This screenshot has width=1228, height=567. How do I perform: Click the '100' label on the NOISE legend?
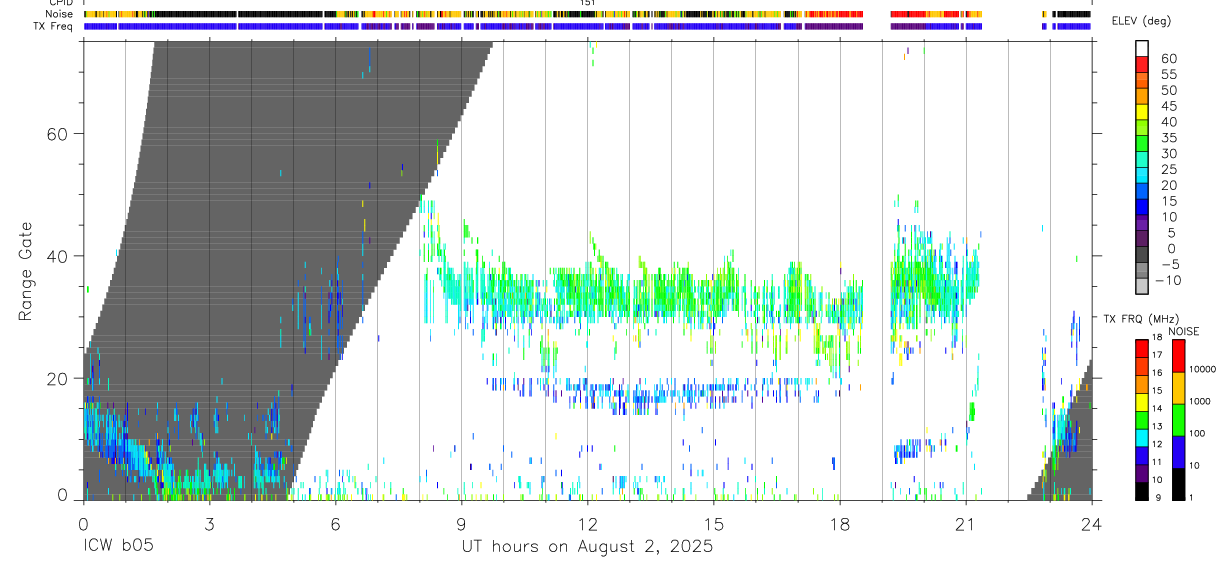tap(1197, 434)
